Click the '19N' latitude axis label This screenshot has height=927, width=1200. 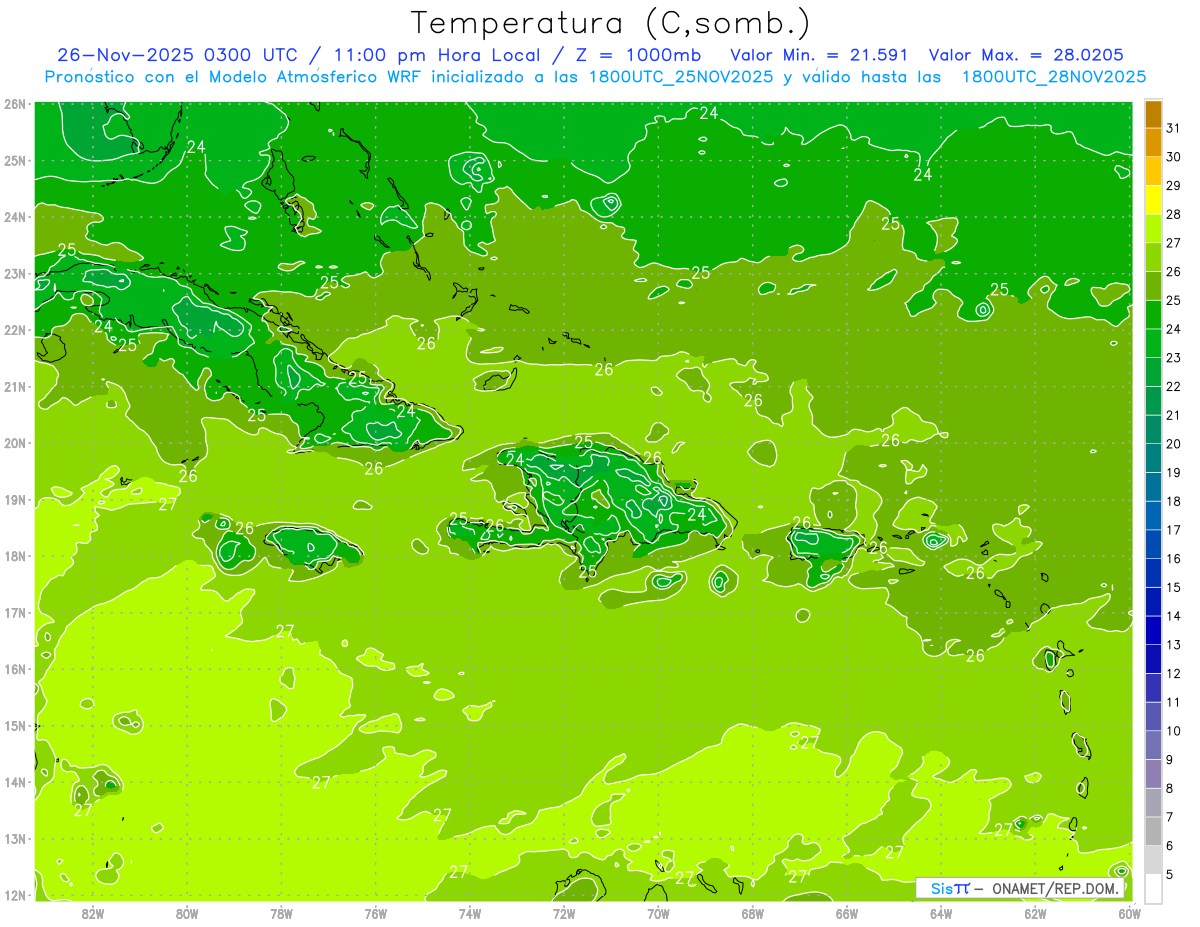pos(15,500)
